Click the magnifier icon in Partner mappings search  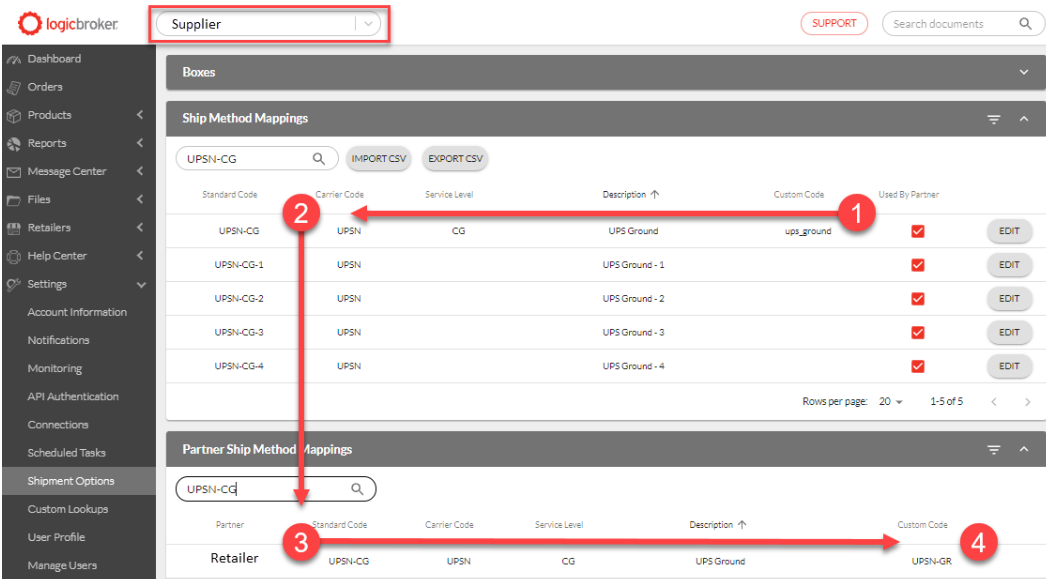coord(357,489)
